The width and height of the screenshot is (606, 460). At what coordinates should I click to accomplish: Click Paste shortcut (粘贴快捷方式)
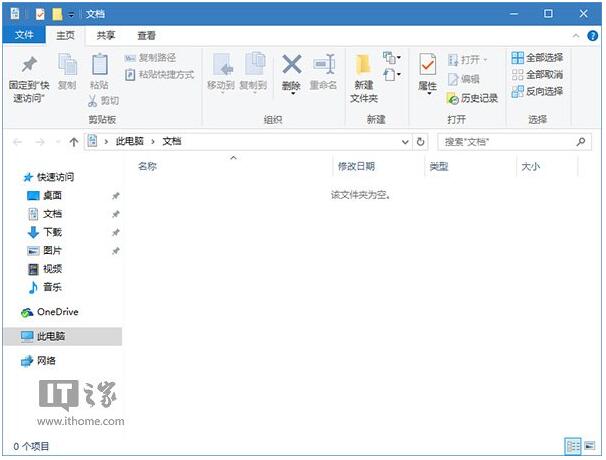coord(159,75)
